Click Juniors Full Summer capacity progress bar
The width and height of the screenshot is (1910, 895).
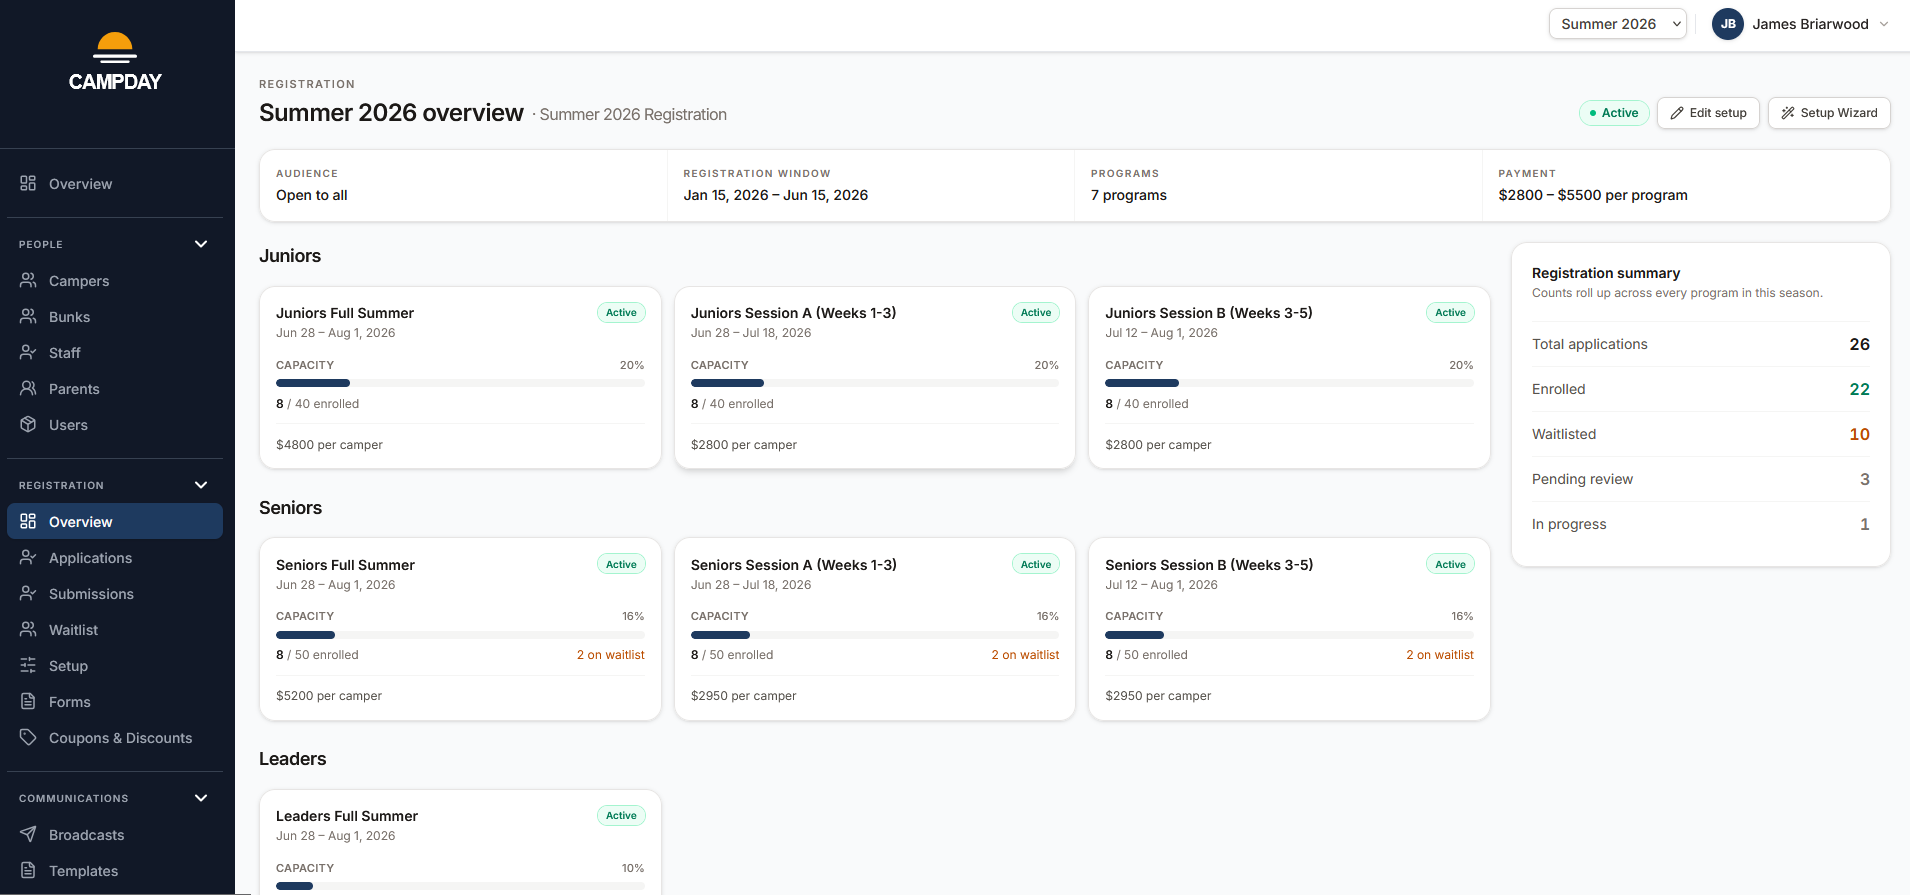[460, 383]
